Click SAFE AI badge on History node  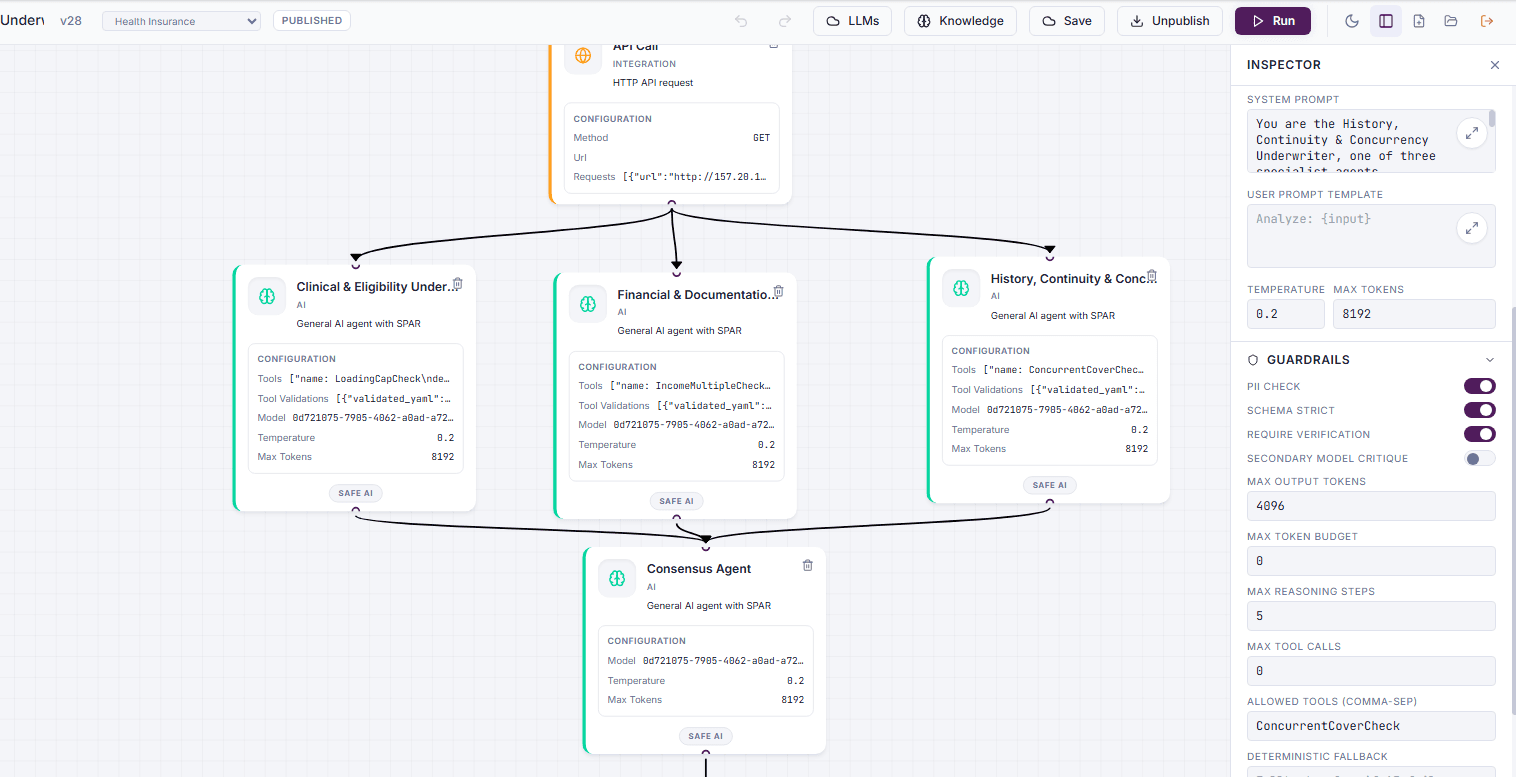[x=1049, y=485]
